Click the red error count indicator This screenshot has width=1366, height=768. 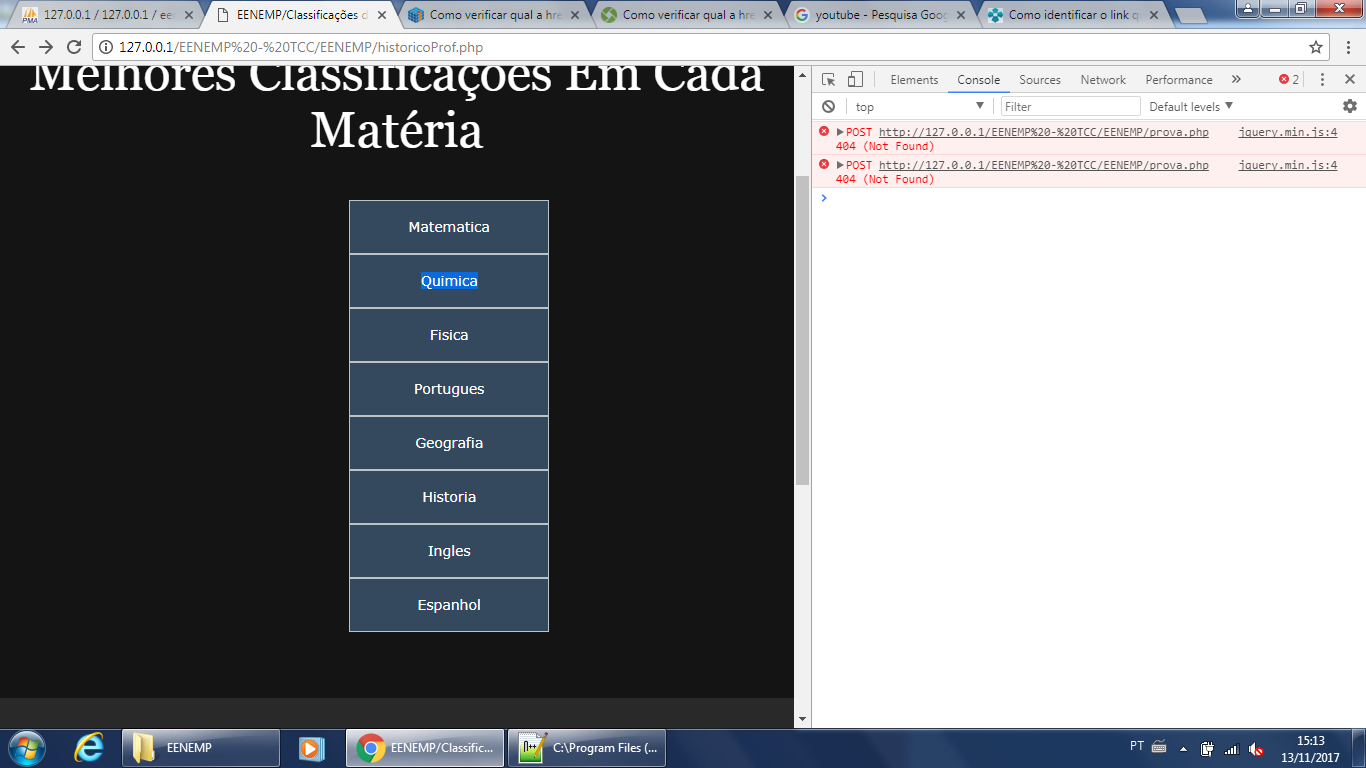(x=1289, y=80)
